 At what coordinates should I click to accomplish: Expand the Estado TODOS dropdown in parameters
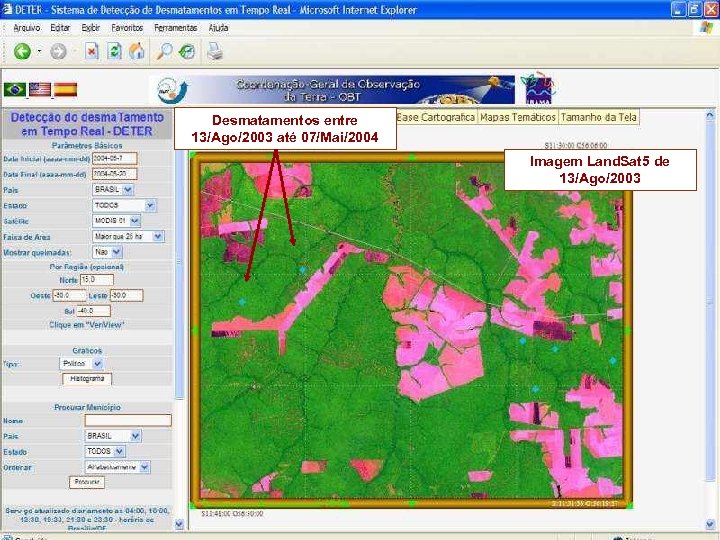coord(150,205)
